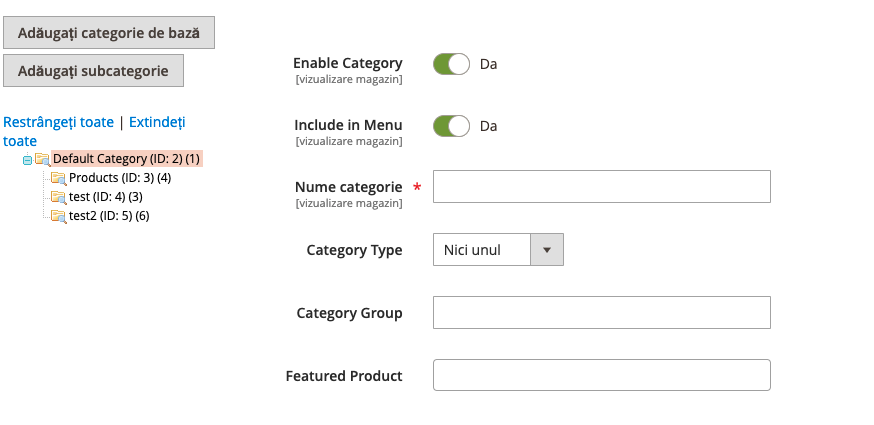The width and height of the screenshot is (874, 425).
Task: Click the Featured Product label
Action: click(344, 376)
